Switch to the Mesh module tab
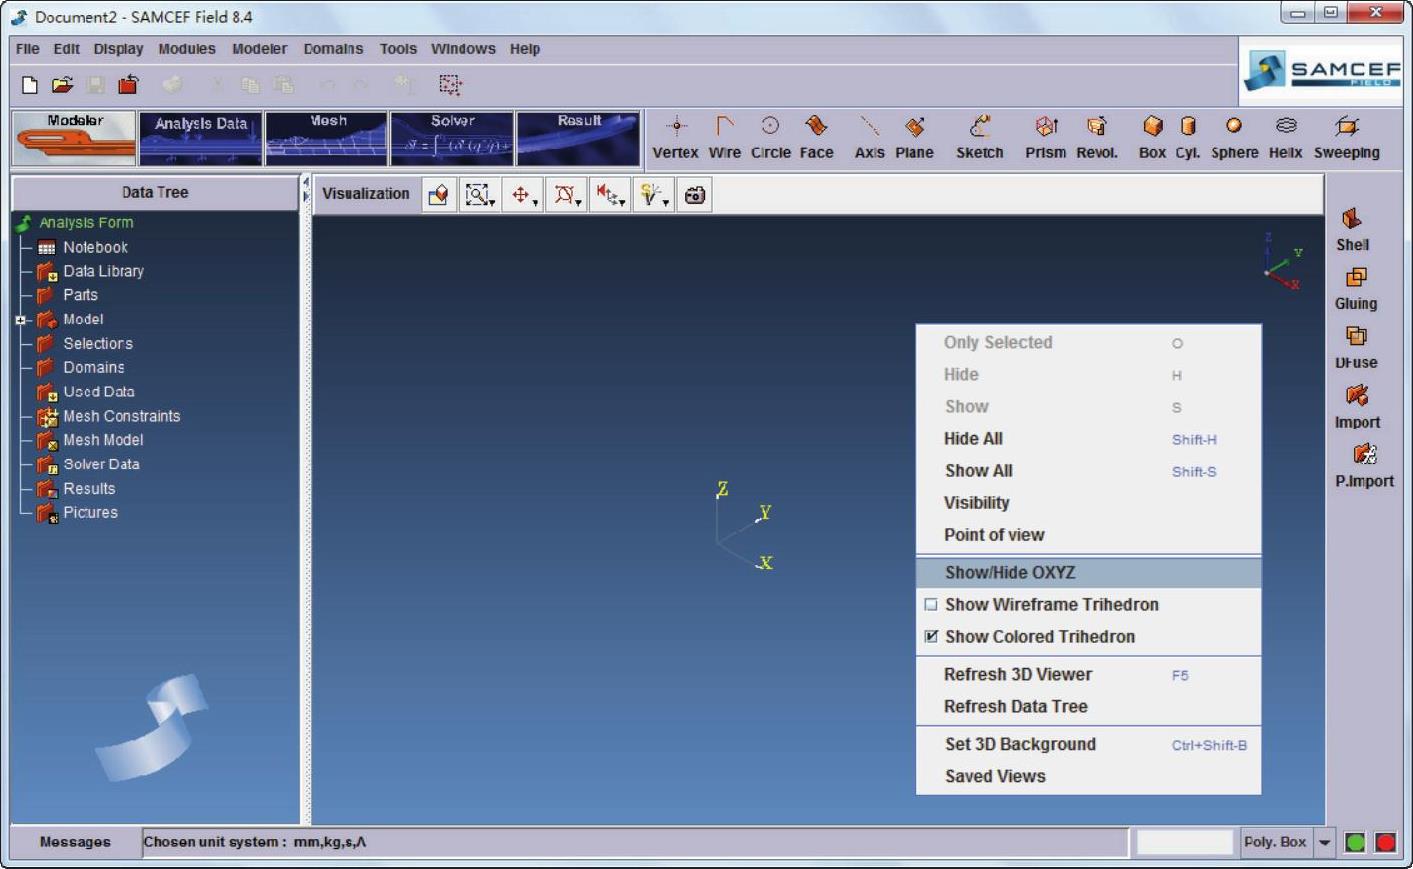 tap(326, 138)
